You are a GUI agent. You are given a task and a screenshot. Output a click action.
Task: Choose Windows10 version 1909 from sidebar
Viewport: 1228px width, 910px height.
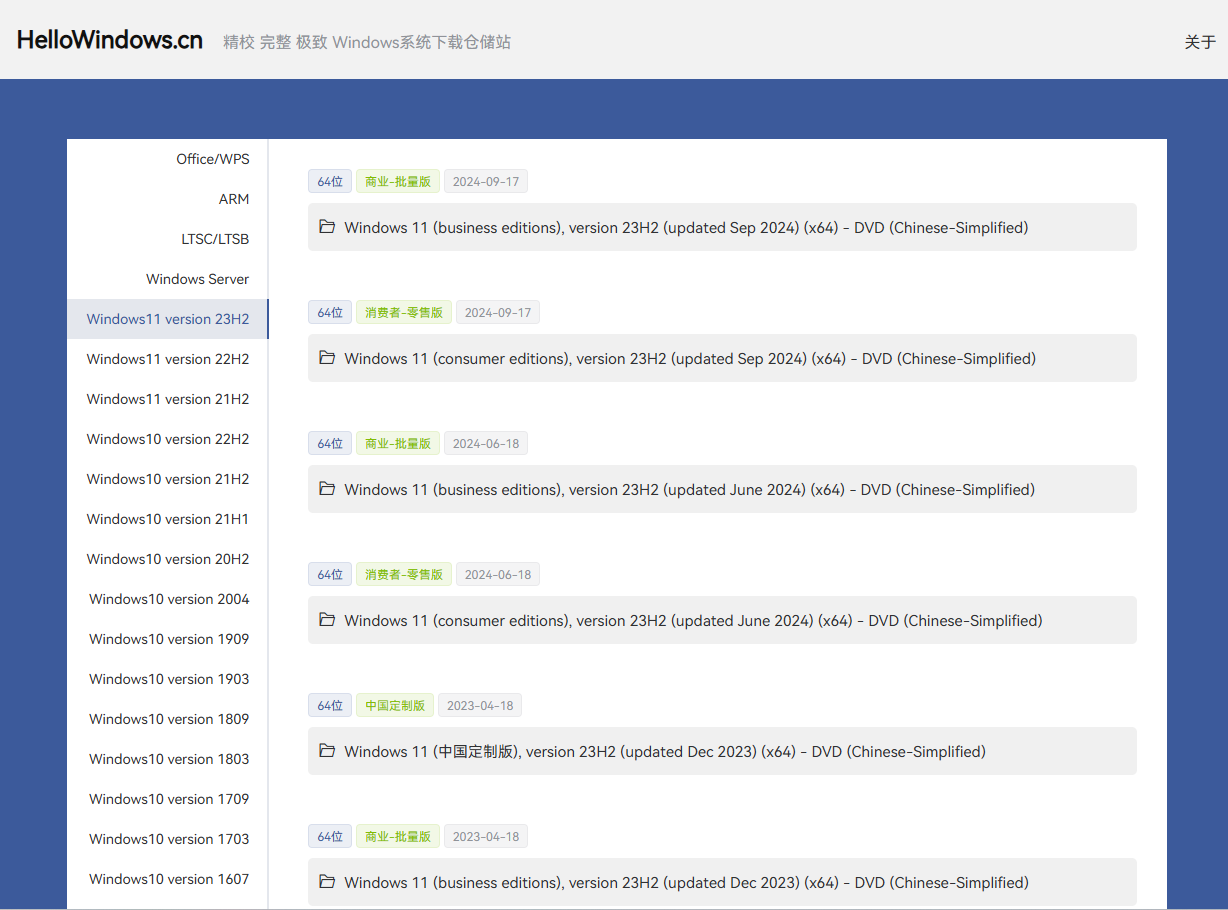(x=169, y=639)
